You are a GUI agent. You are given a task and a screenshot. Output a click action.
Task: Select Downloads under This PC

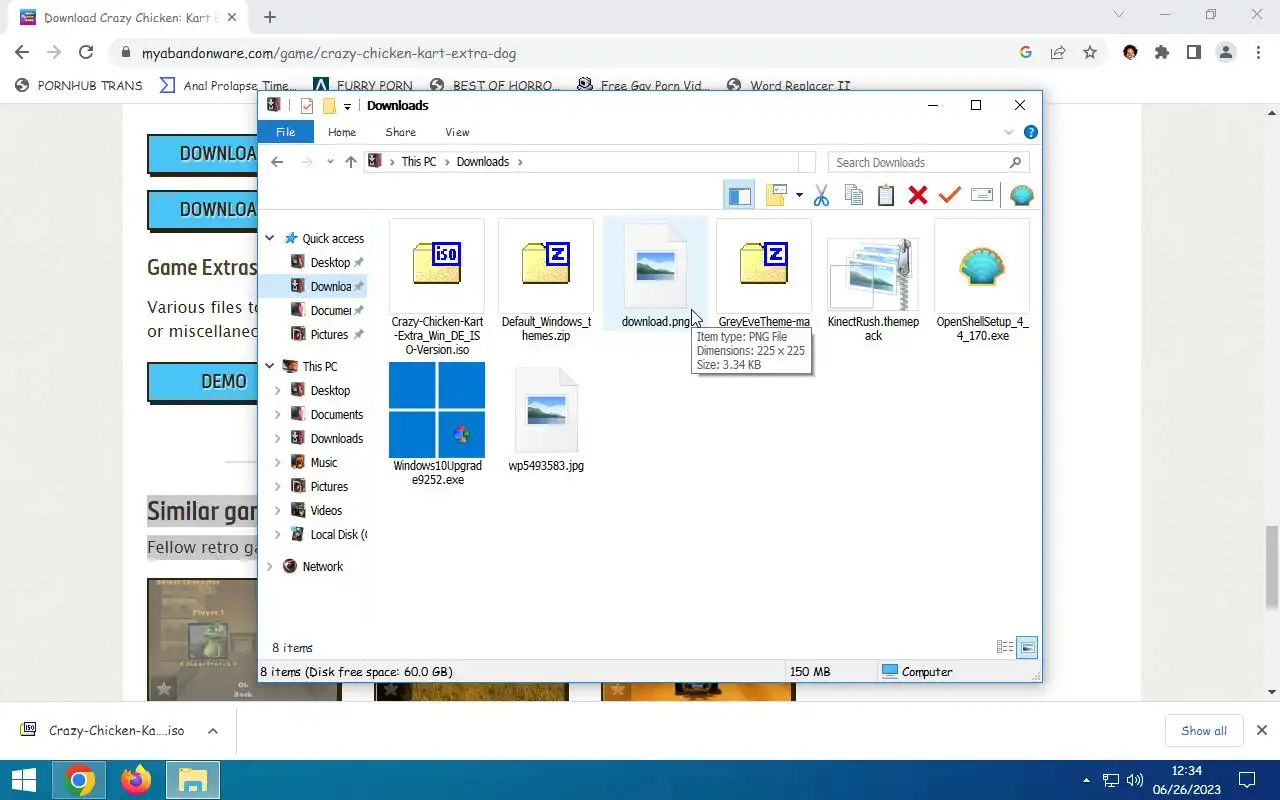336,438
